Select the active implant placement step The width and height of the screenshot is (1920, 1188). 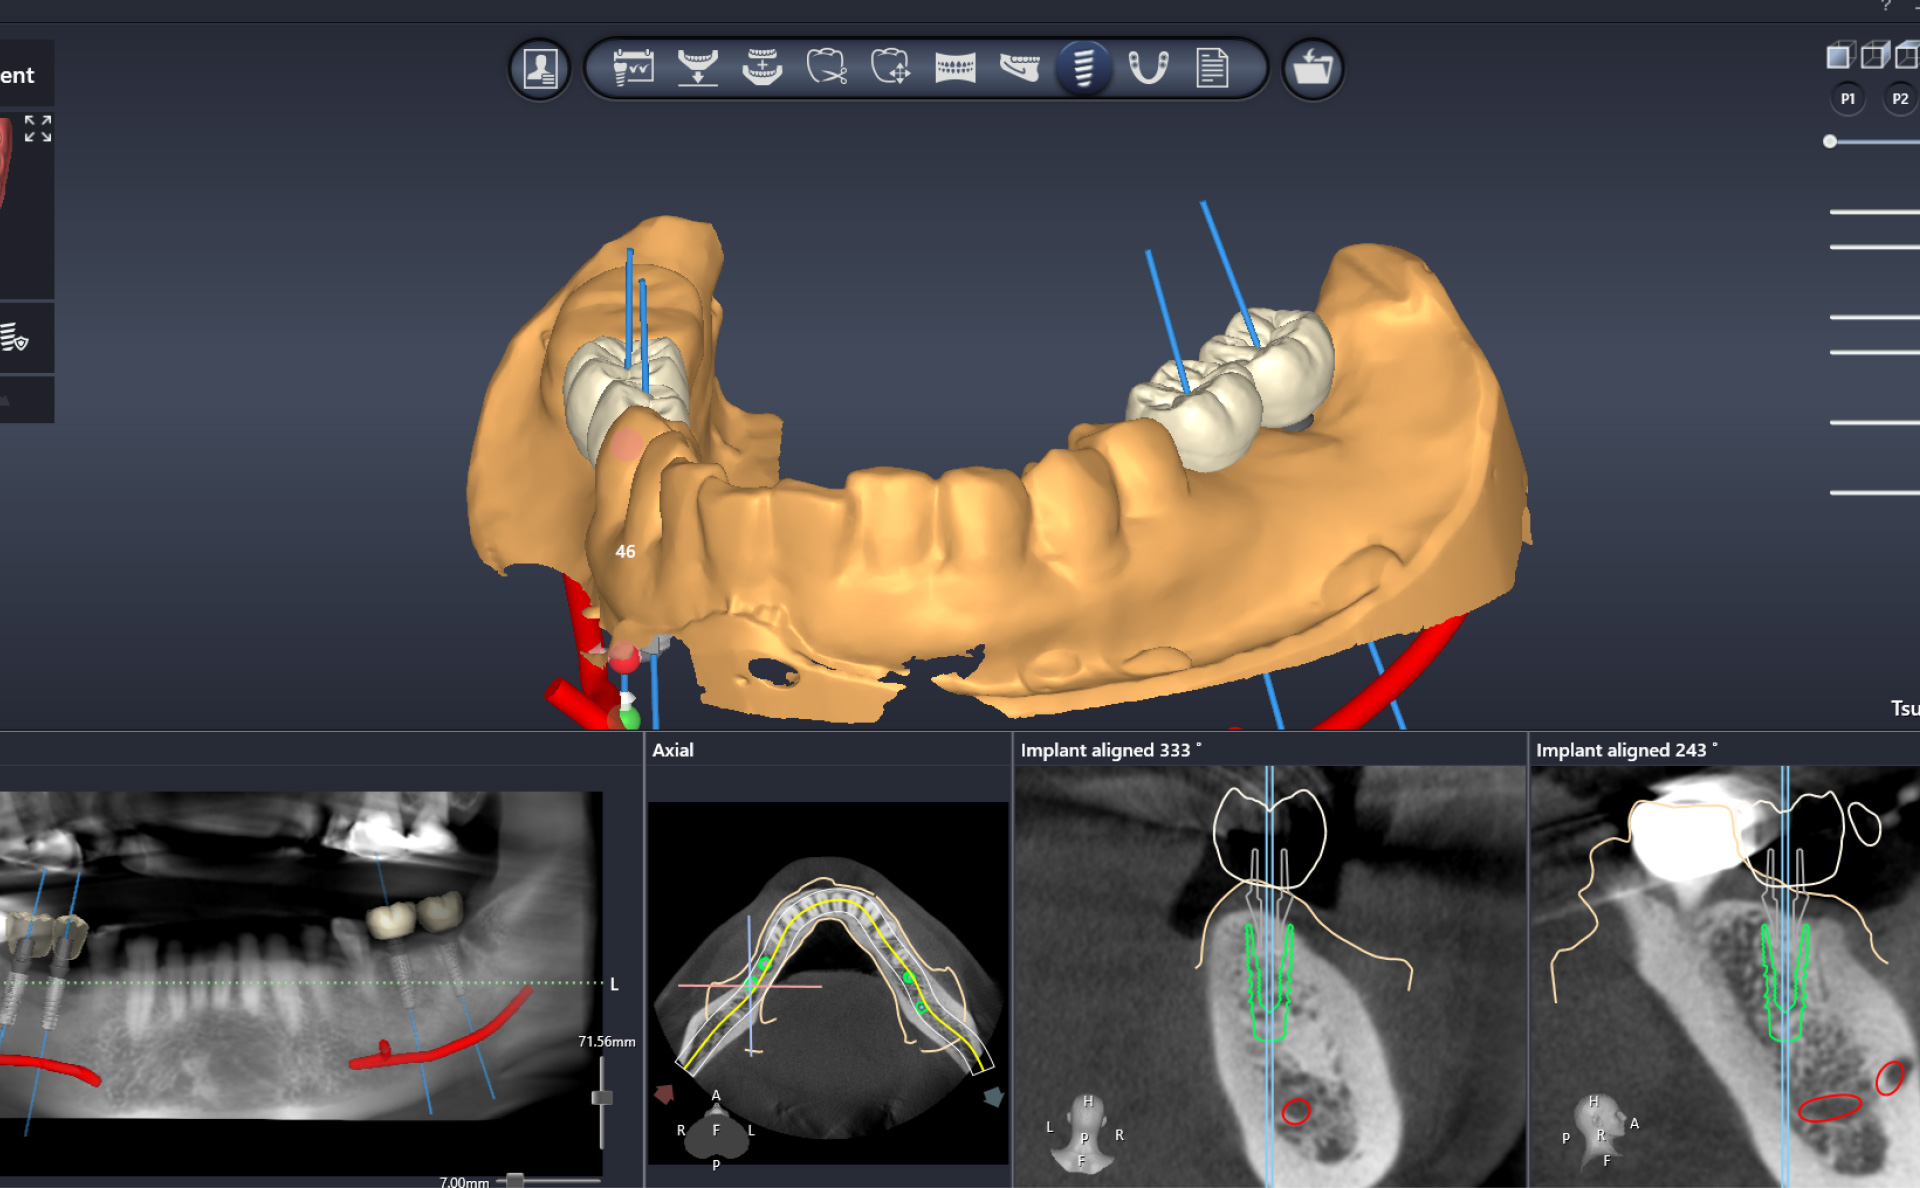point(1084,69)
